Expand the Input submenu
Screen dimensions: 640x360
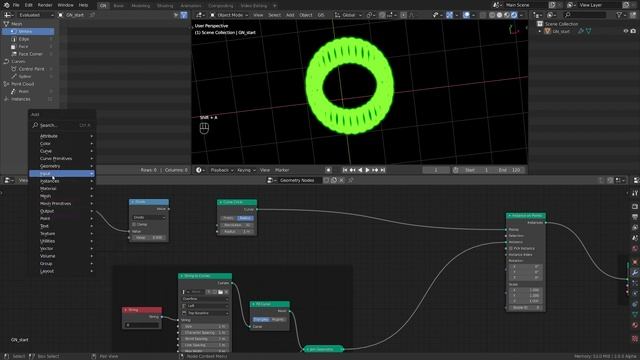[x=62, y=173]
